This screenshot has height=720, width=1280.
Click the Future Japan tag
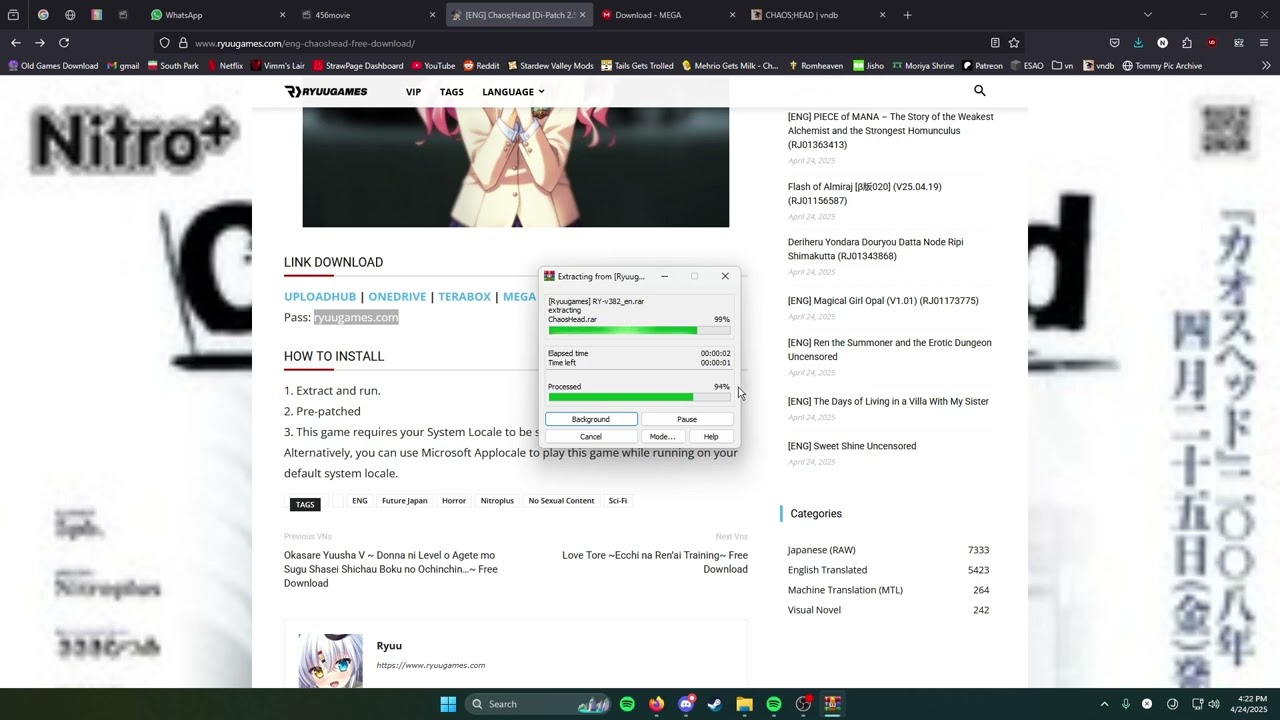(x=404, y=501)
